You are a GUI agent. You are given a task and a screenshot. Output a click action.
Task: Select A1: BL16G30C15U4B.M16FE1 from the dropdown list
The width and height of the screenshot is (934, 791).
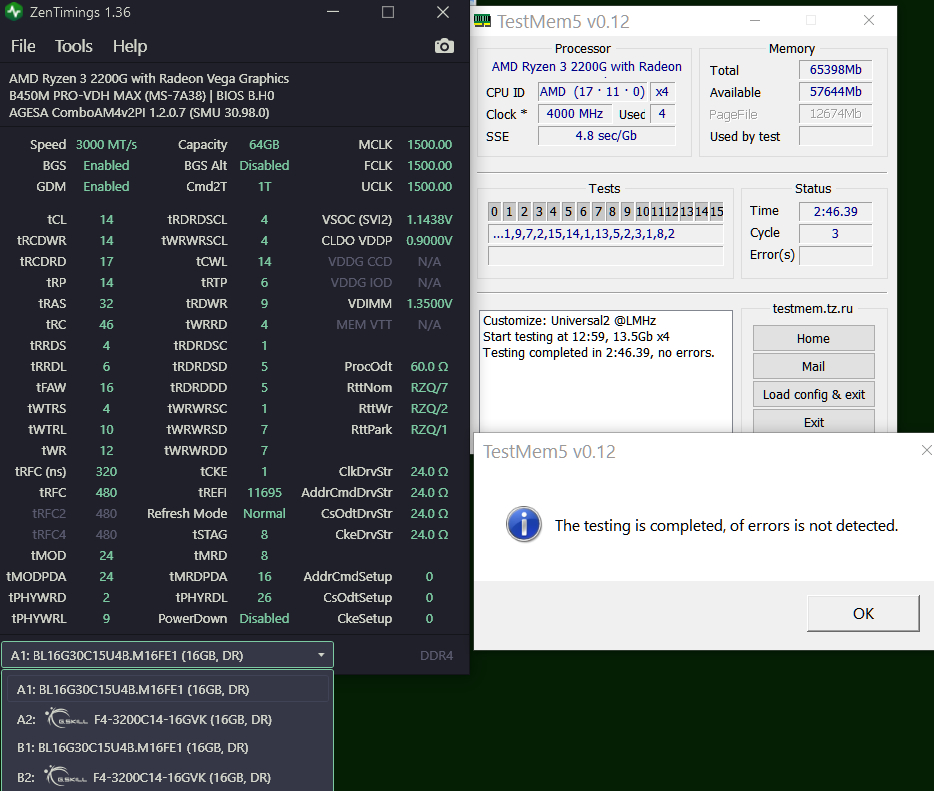tap(167, 689)
